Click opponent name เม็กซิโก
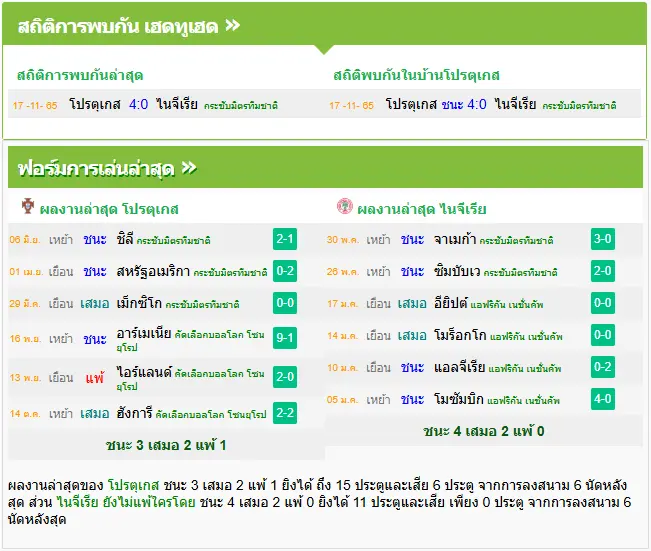651x551 pixels. coord(139,304)
